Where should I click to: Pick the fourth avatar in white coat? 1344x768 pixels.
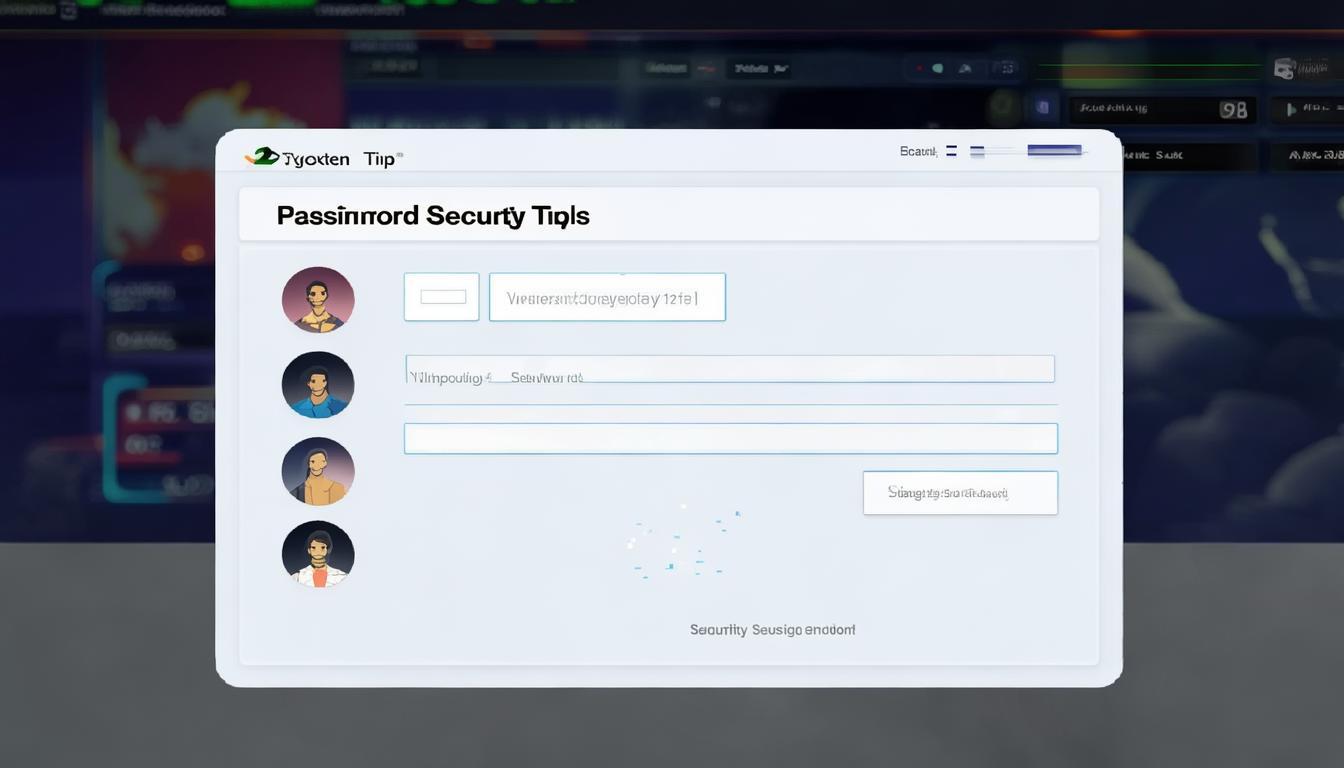(x=318, y=554)
